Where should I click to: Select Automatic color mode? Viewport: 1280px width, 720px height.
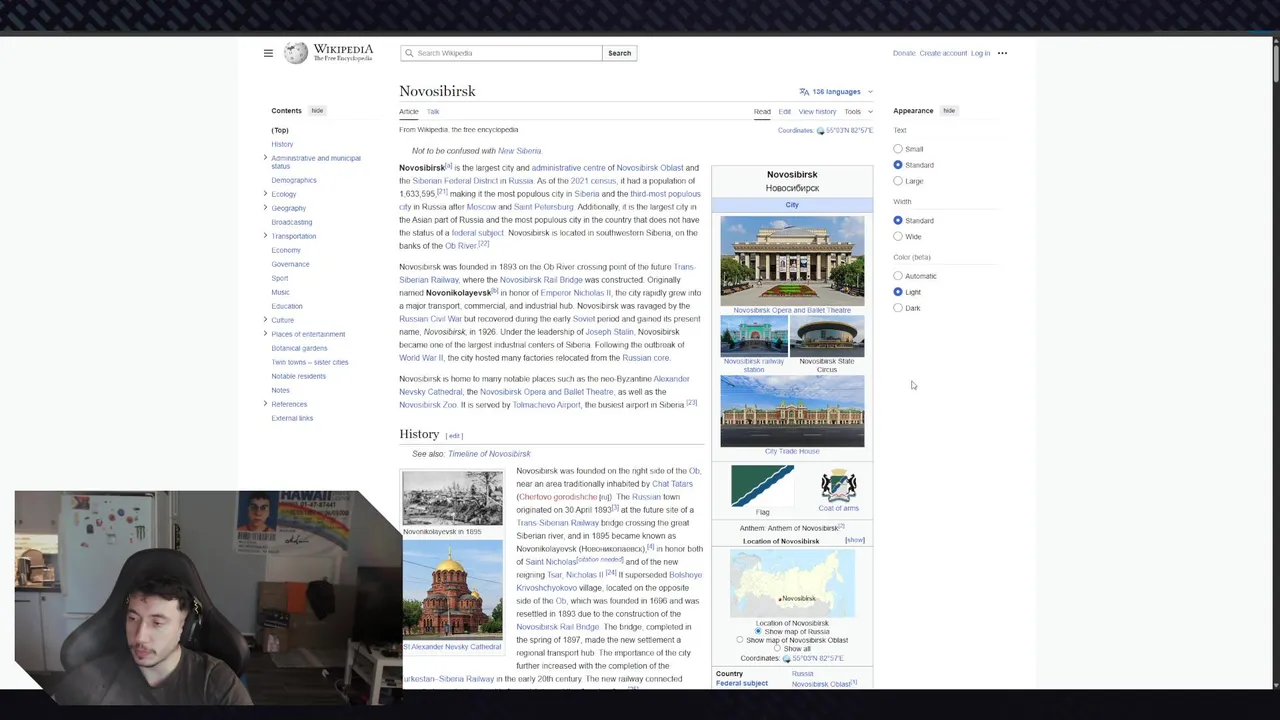898,276
